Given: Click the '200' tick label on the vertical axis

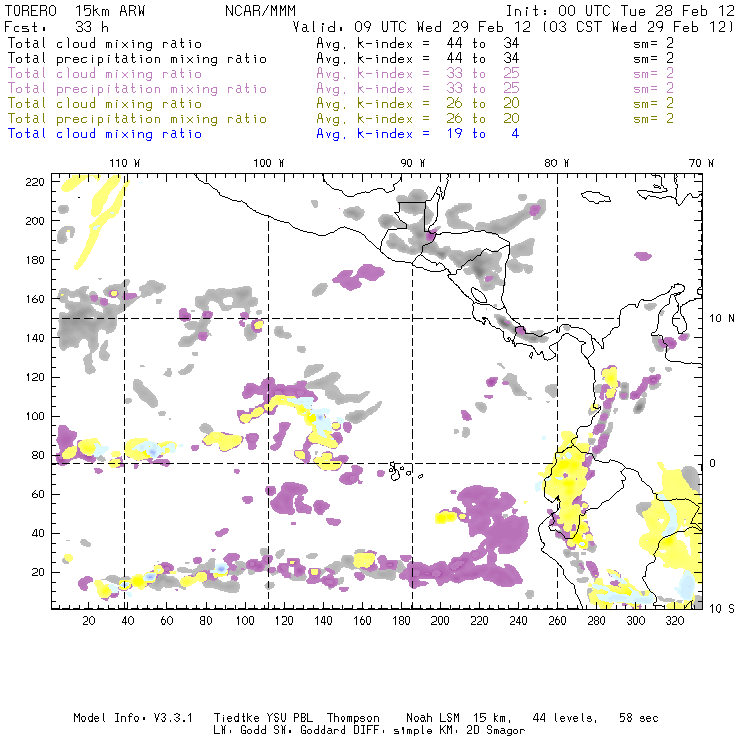Looking at the screenshot, I should tap(35, 221).
